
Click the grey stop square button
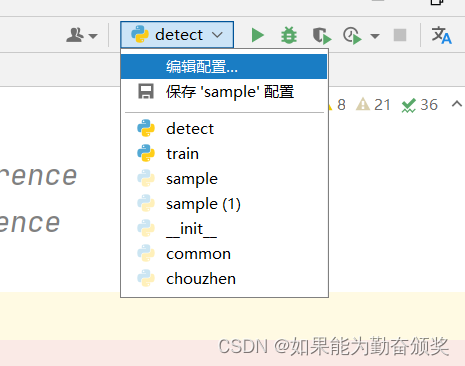coord(400,35)
